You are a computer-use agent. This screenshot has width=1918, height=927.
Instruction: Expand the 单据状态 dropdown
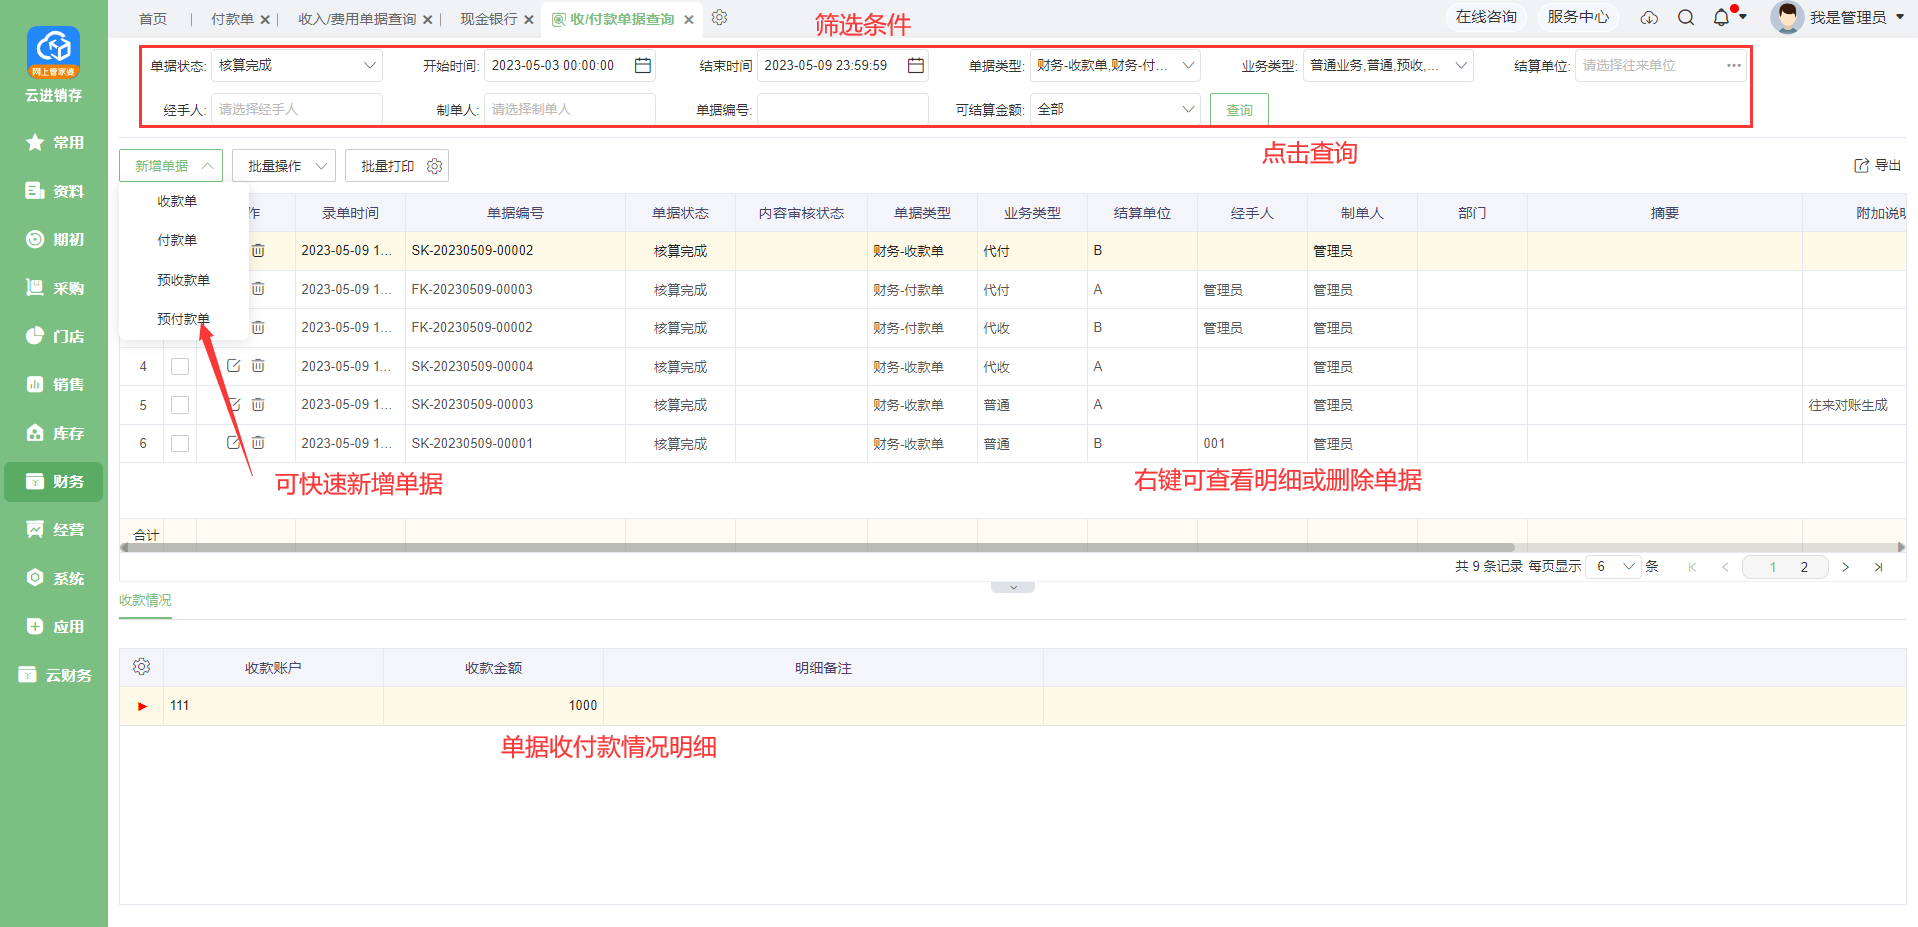click(x=296, y=65)
